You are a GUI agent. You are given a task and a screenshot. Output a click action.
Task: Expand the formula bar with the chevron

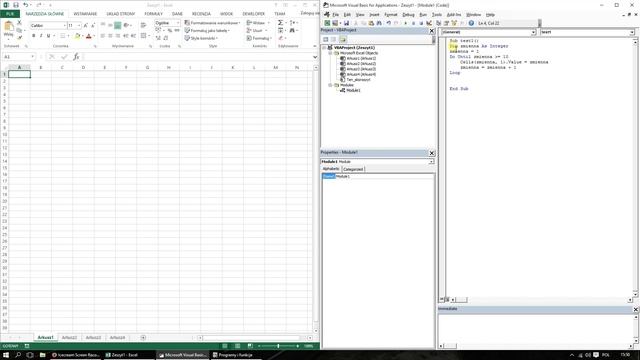coord(315,57)
